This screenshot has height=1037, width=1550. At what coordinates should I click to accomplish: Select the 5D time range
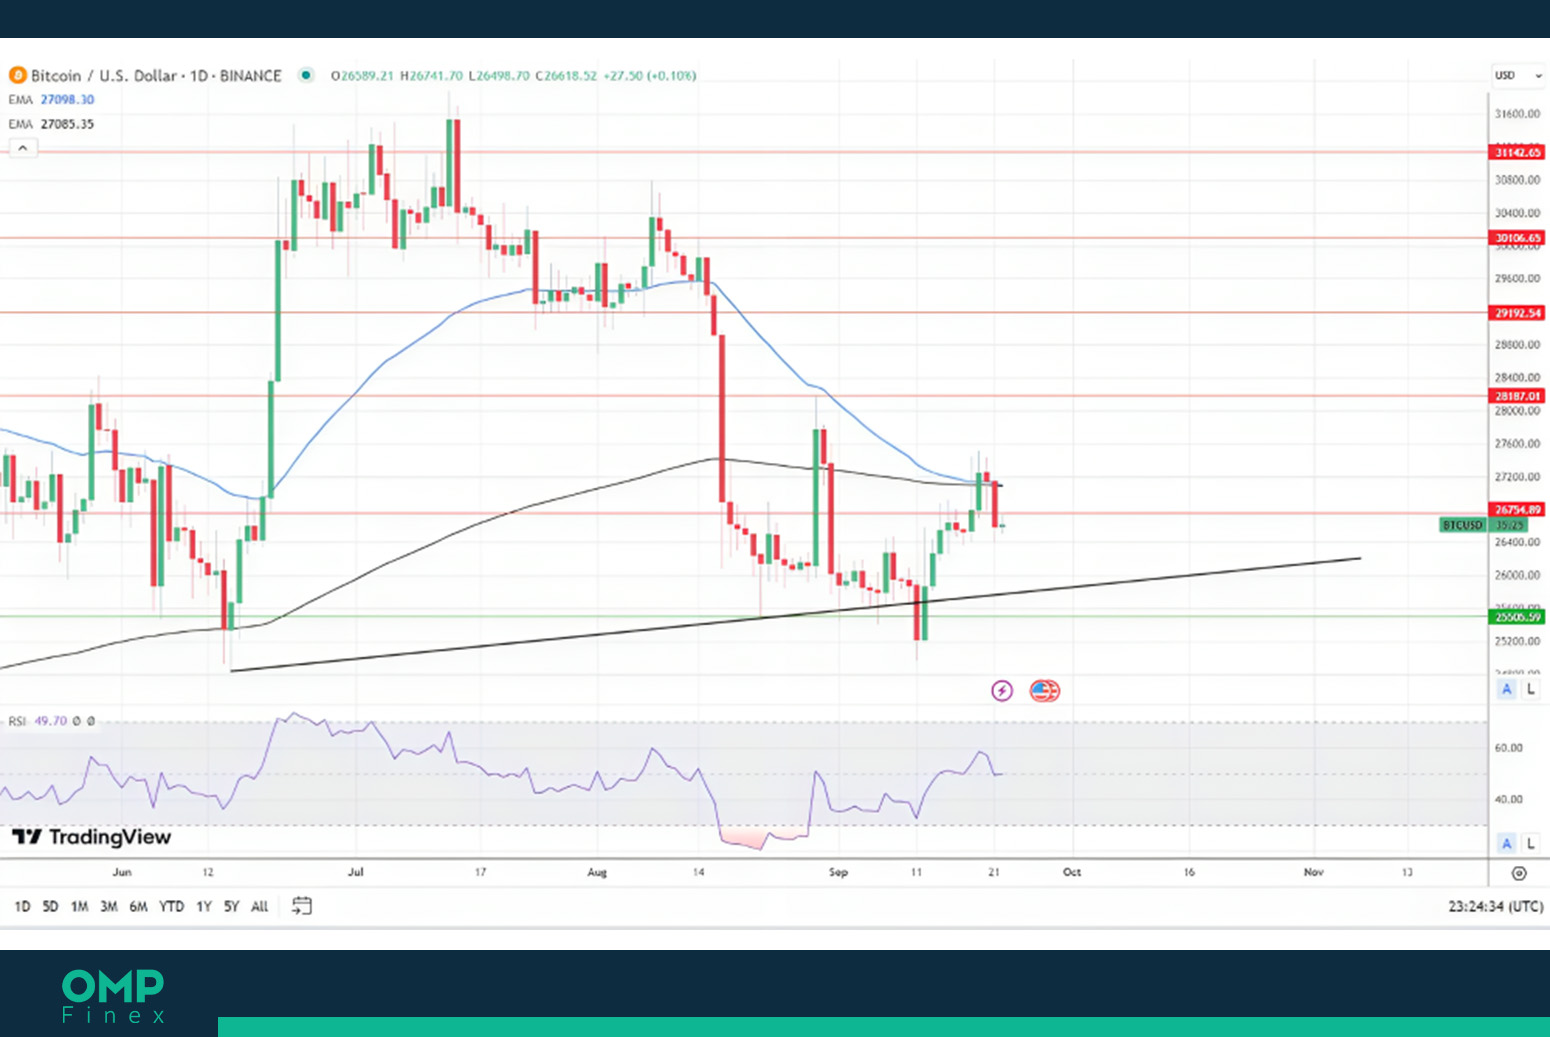50,906
